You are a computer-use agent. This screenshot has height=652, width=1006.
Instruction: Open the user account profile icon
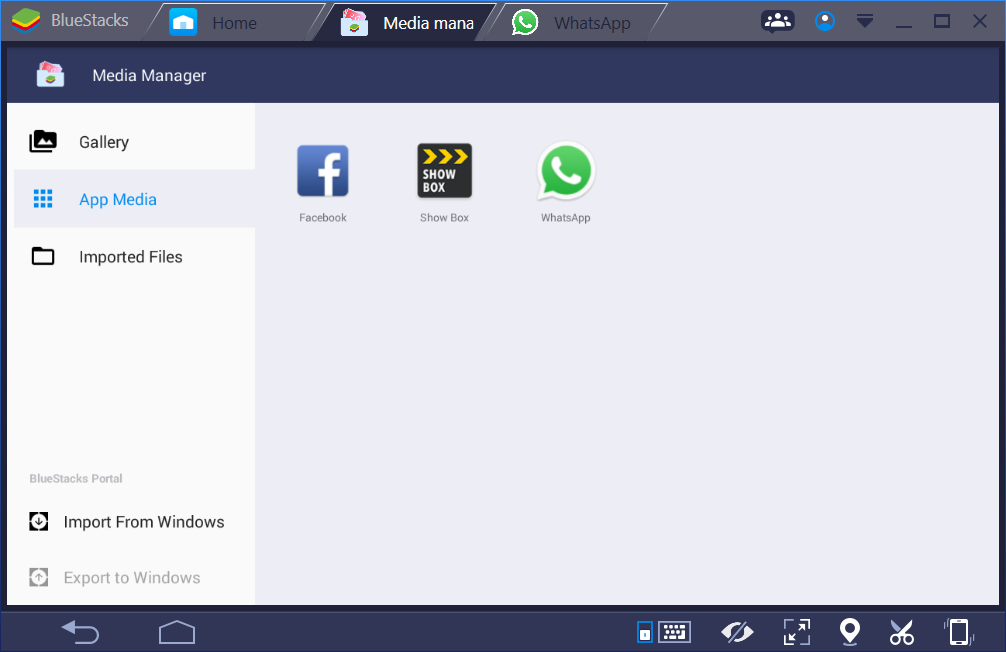pyautogui.click(x=824, y=21)
